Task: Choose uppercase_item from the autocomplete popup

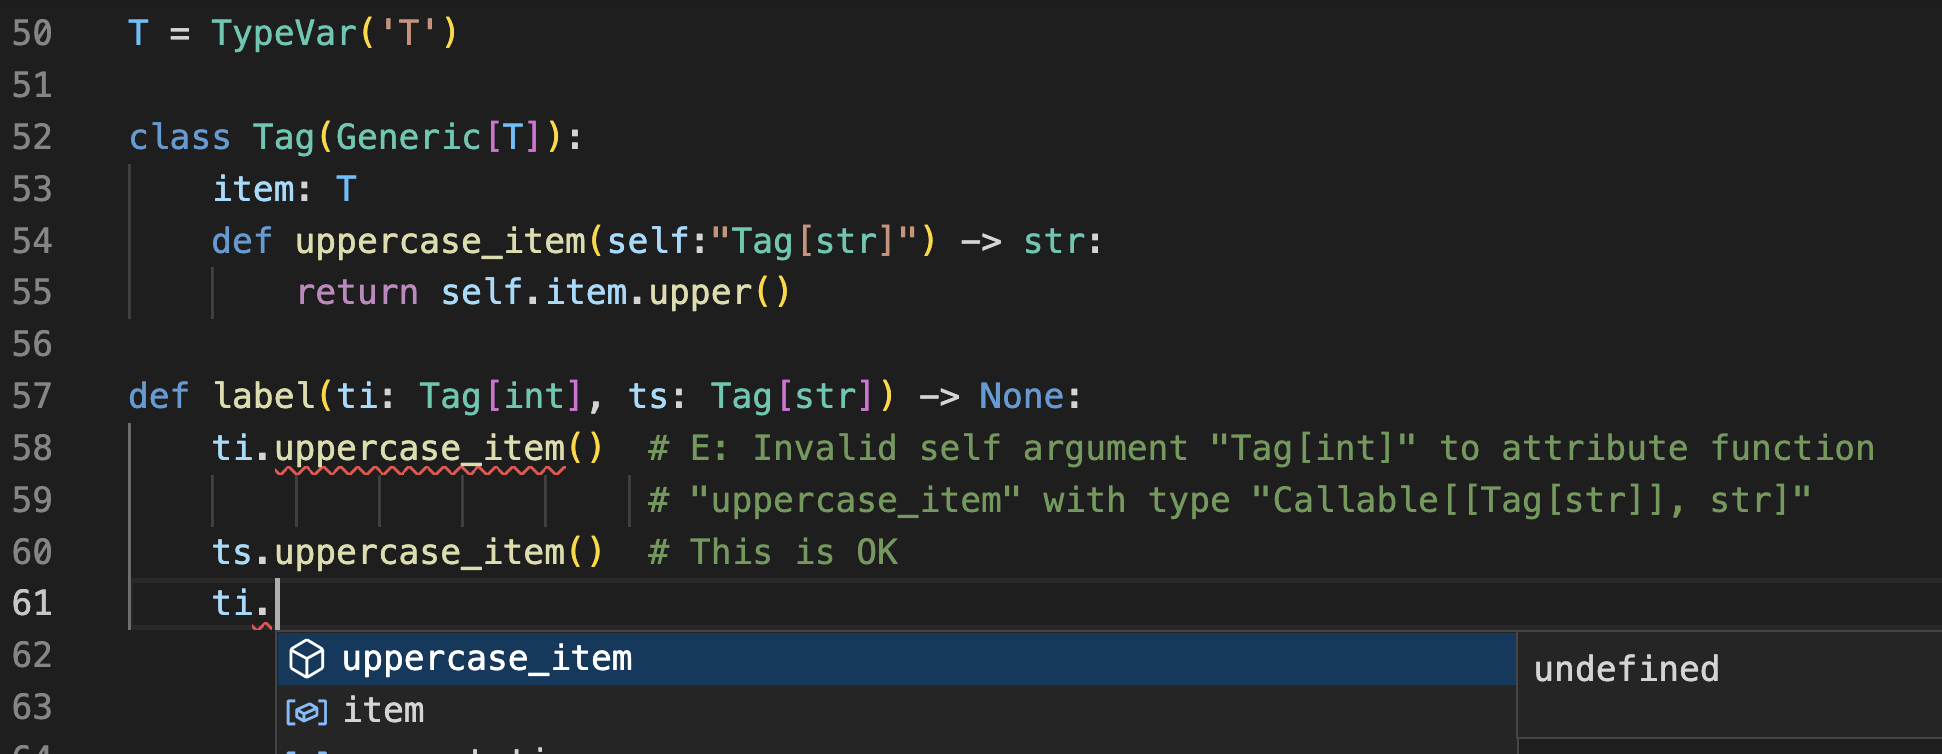Action: pyautogui.click(x=487, y=658)
